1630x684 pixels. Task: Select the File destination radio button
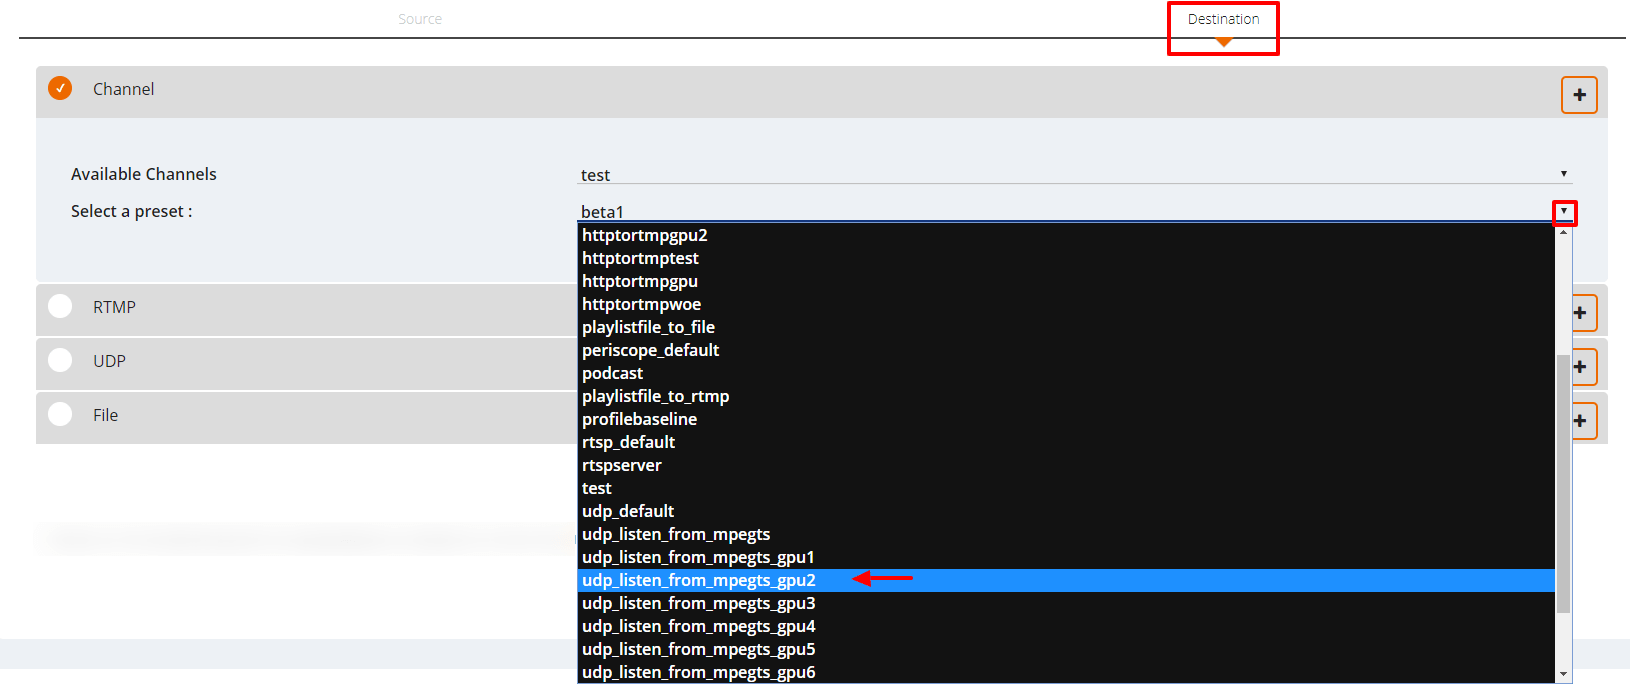(x=60, y=414)
